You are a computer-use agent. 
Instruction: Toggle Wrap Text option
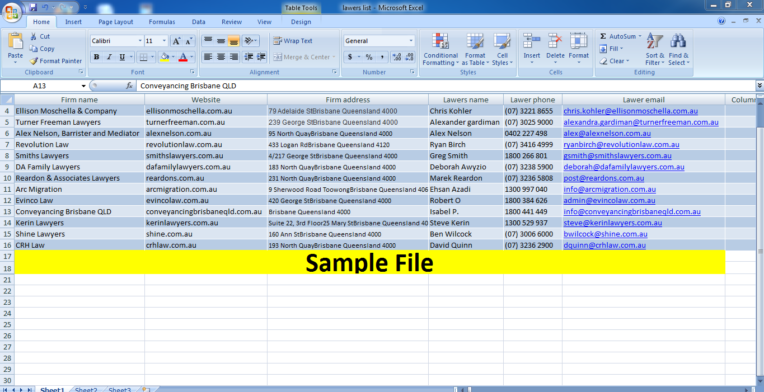(x=293, y=41)
